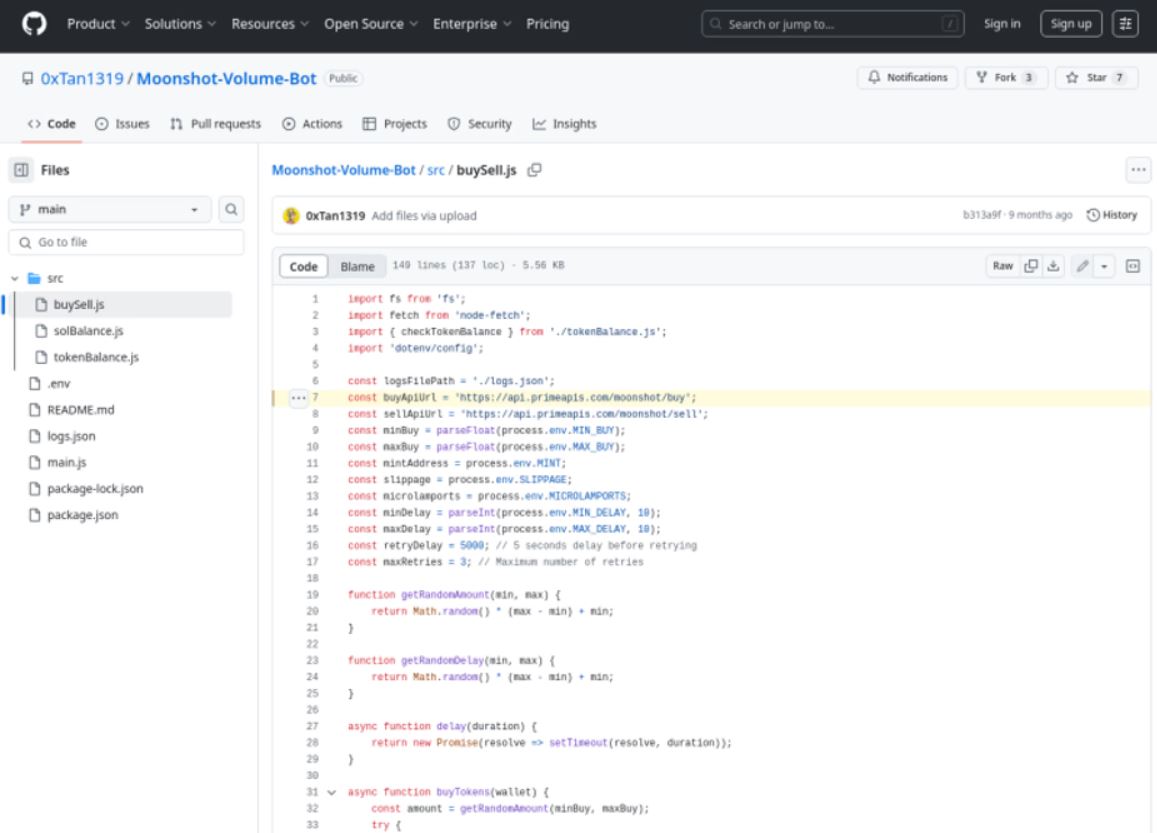
Task: Open the symbols panel icon
Action: (x=1133, y=266)
